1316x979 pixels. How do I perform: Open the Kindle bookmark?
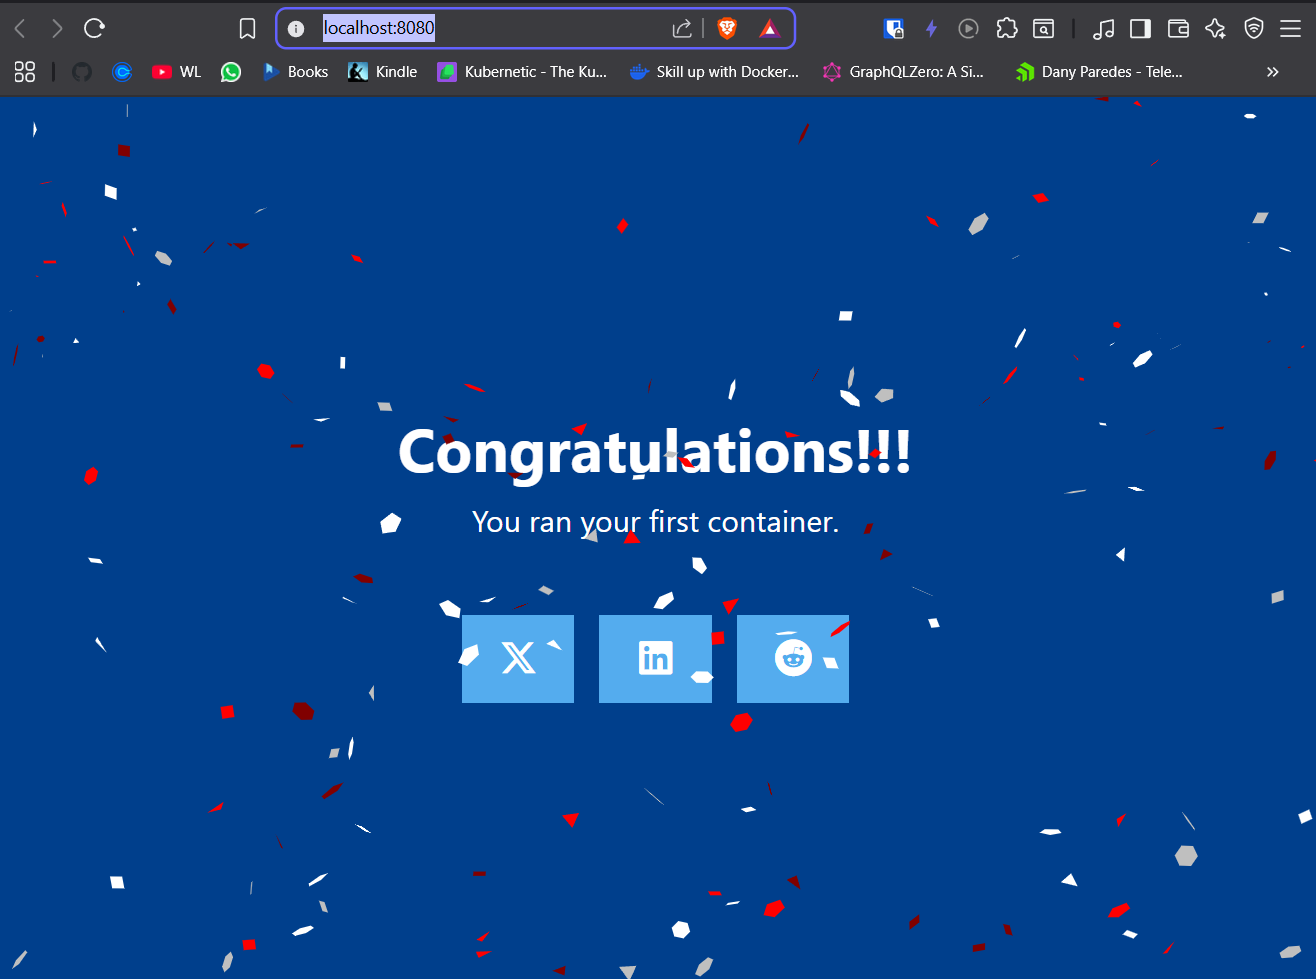pos(383,72)
